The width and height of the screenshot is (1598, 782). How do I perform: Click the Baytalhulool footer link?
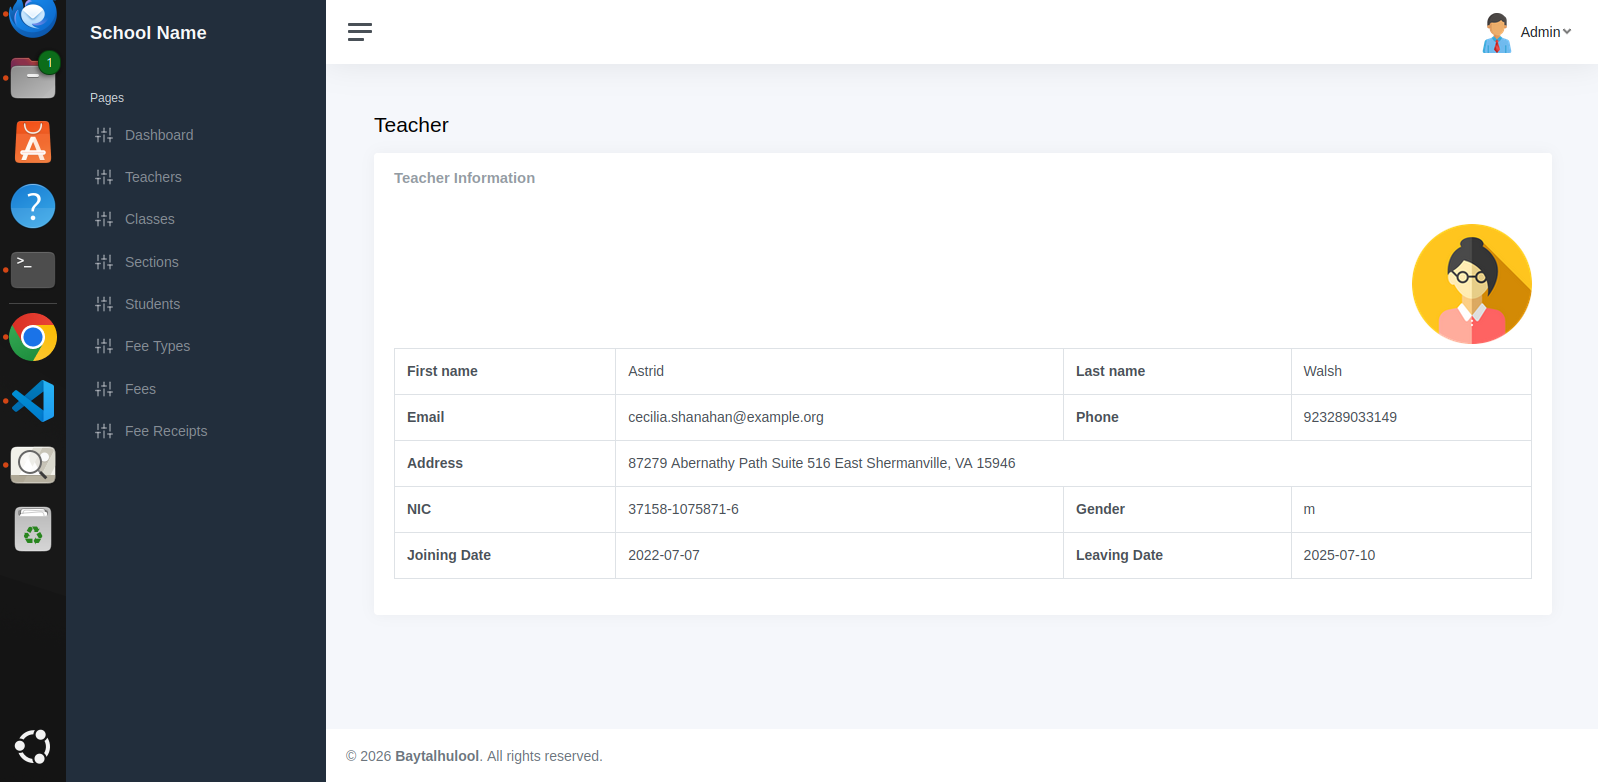click(437, 756)
